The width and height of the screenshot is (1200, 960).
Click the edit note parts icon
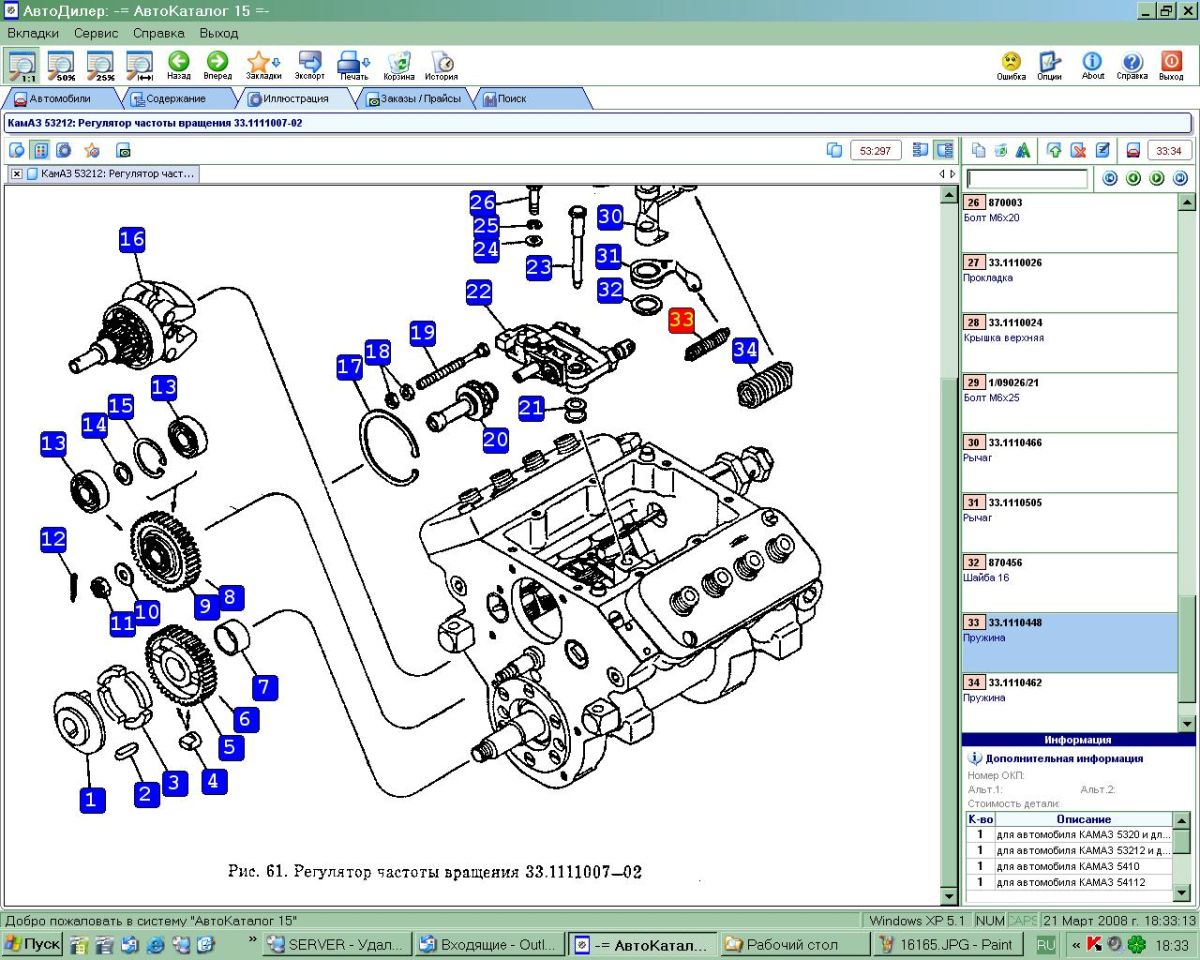click(1103, 150)
